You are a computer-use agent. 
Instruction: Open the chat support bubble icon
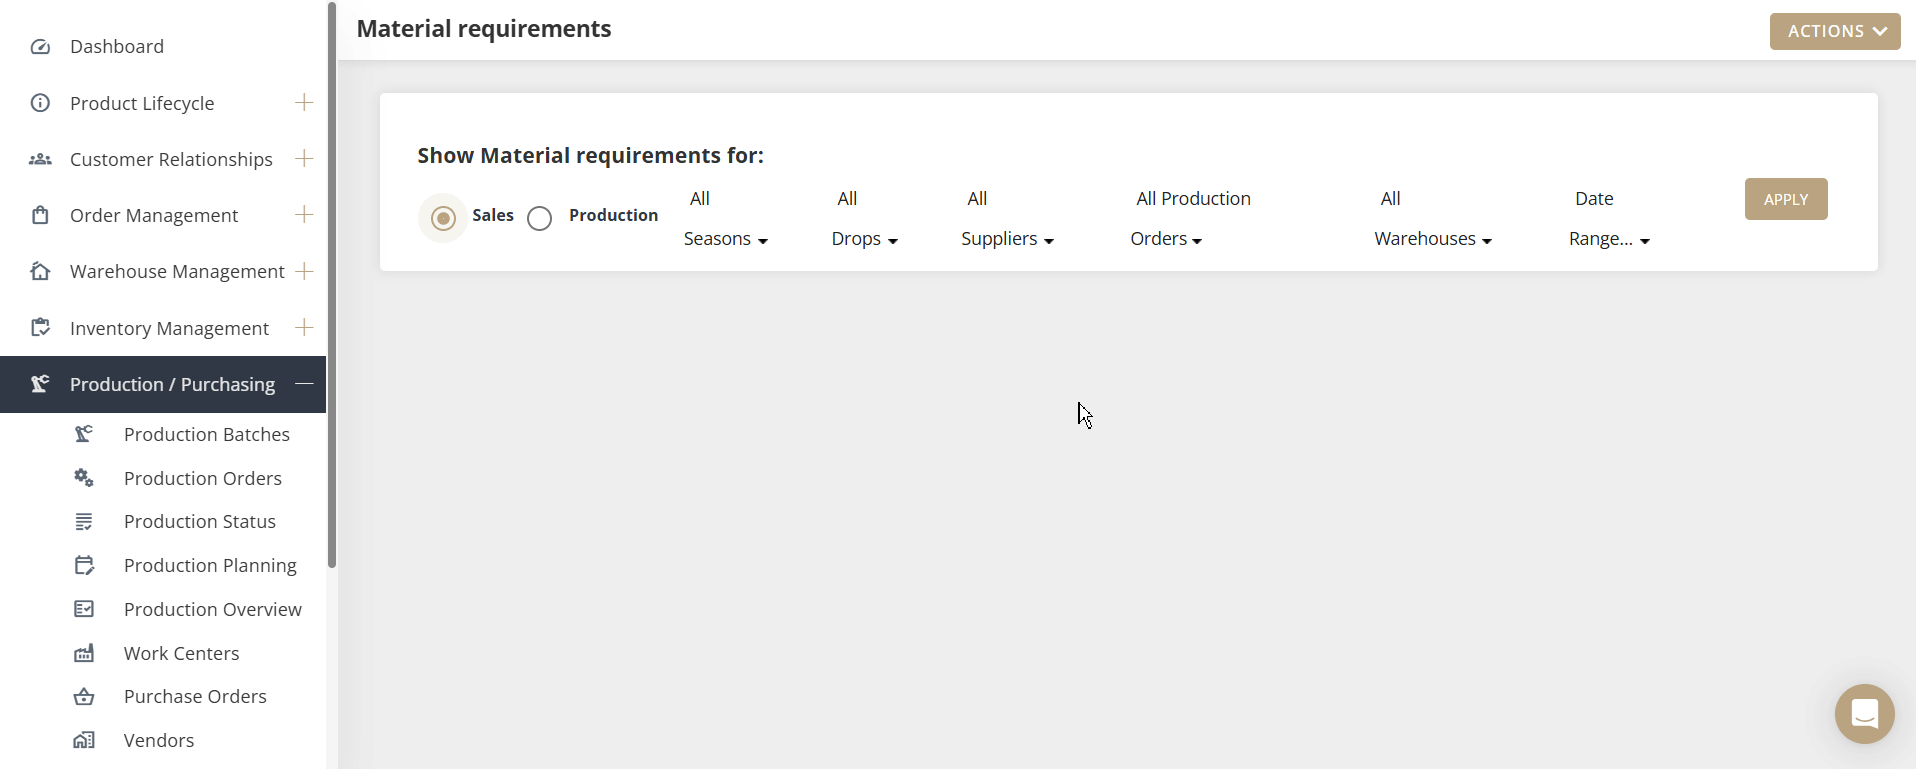coord(1864,714)
